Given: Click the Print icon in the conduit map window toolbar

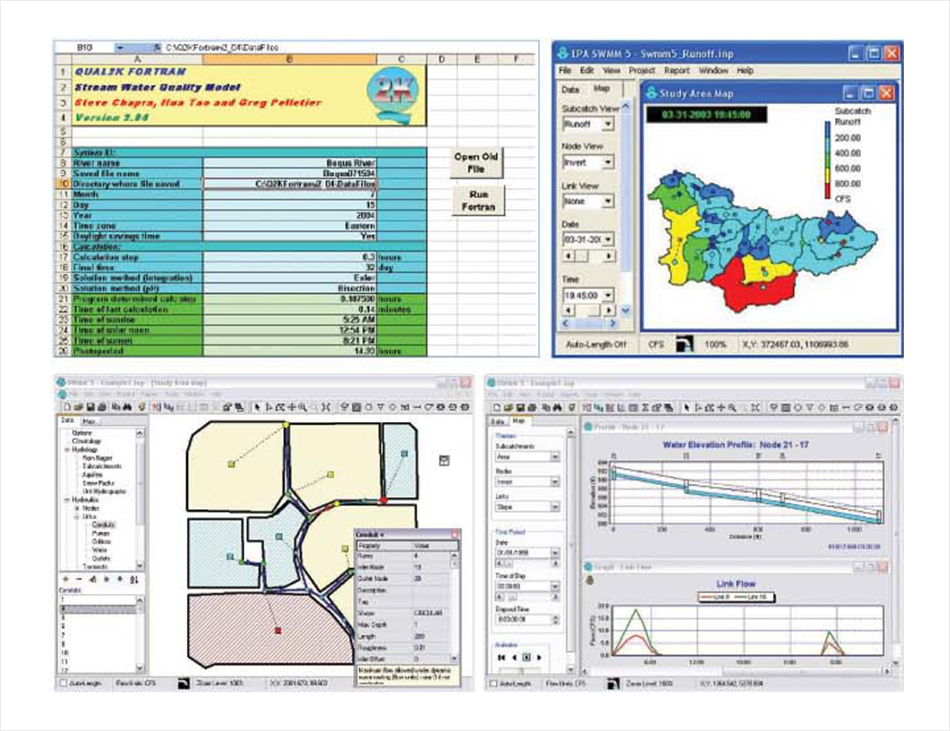Looking at the screenshot, I should [102, 408].
